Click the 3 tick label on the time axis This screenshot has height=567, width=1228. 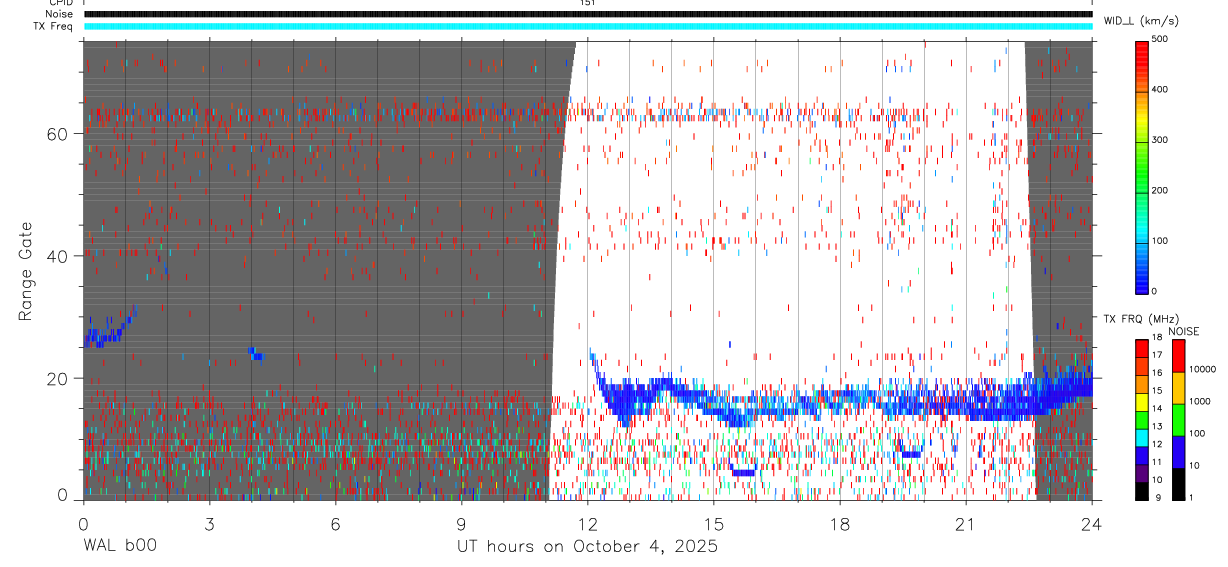[209, 523]
